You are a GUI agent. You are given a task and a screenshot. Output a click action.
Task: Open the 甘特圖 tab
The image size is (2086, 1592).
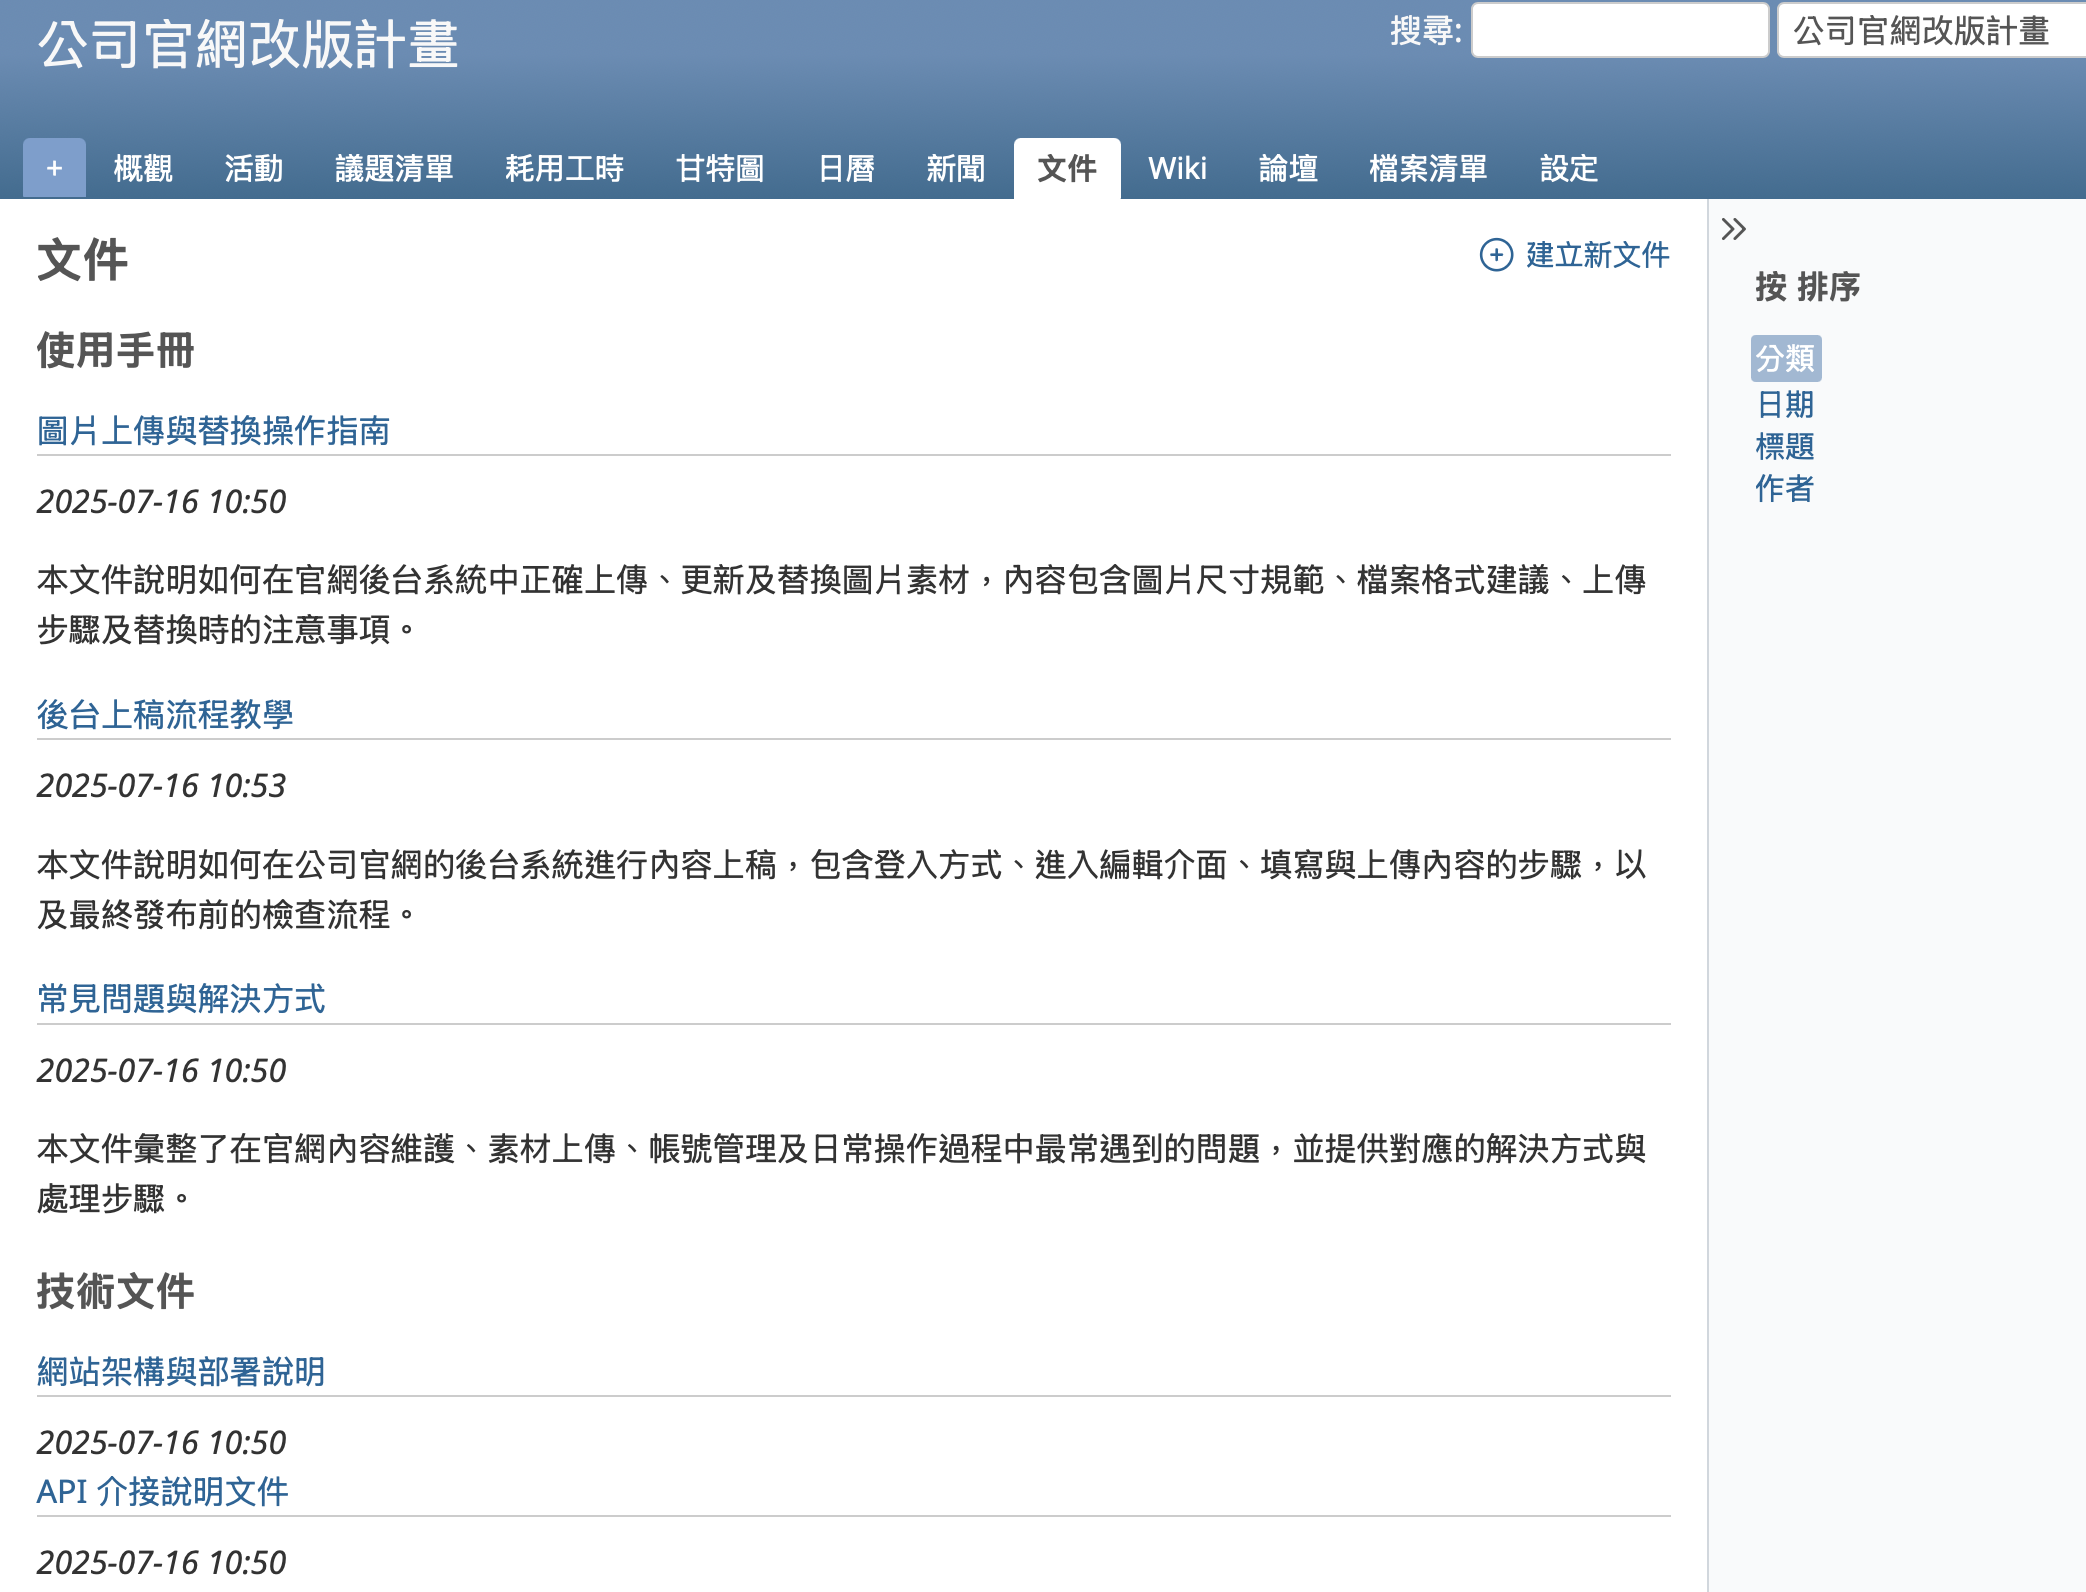pyautogui.click(x=720, y=168)
